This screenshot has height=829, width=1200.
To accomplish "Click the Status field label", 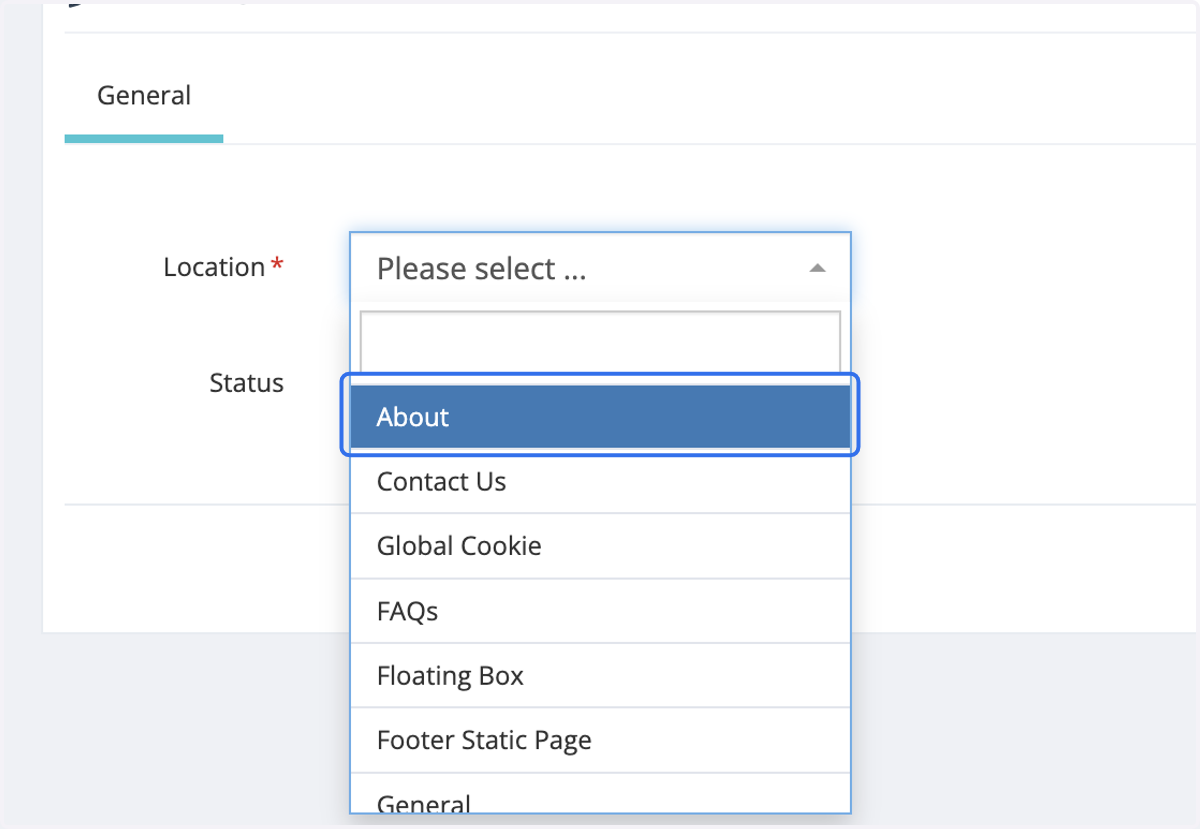I will click(x=246, y=383).
